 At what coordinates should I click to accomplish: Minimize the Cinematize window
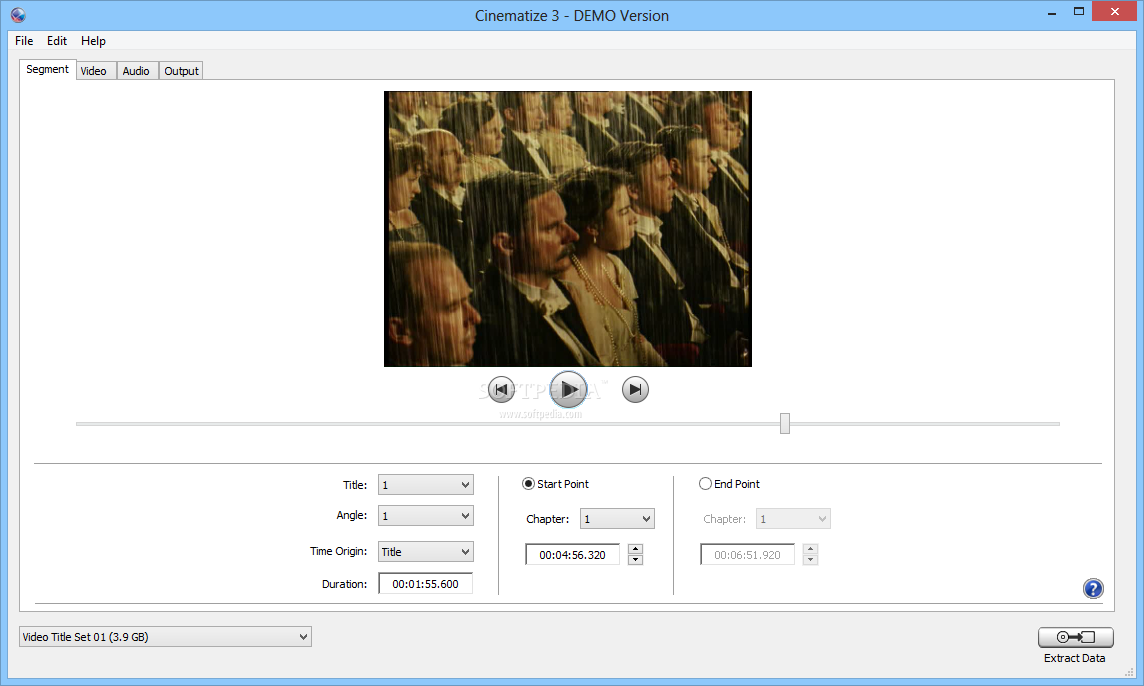1052,13
